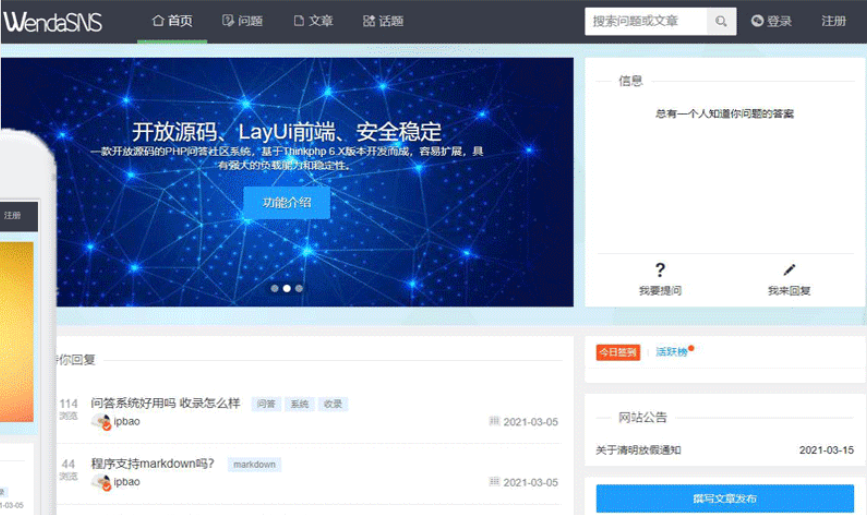Click date icon beside first 2021-03-05
The width and height of the screenshot is (867, 515).
494,421
